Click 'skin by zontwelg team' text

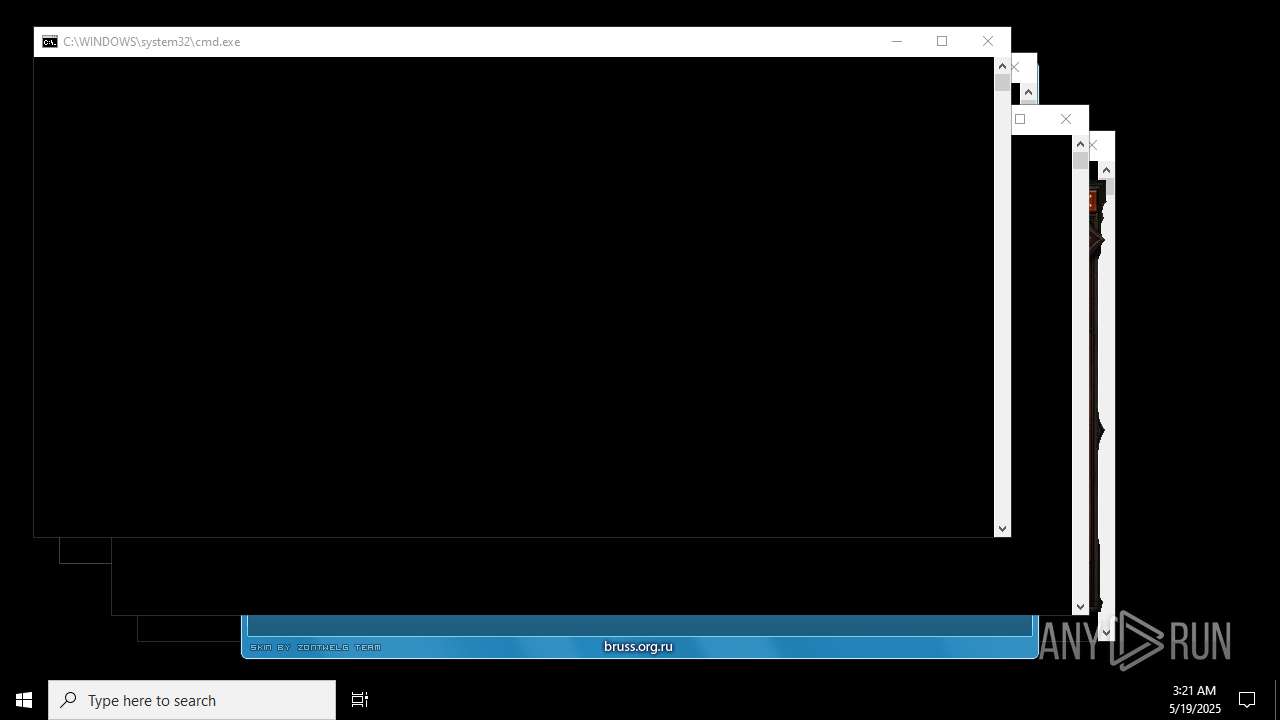click(x=315, y=647)
